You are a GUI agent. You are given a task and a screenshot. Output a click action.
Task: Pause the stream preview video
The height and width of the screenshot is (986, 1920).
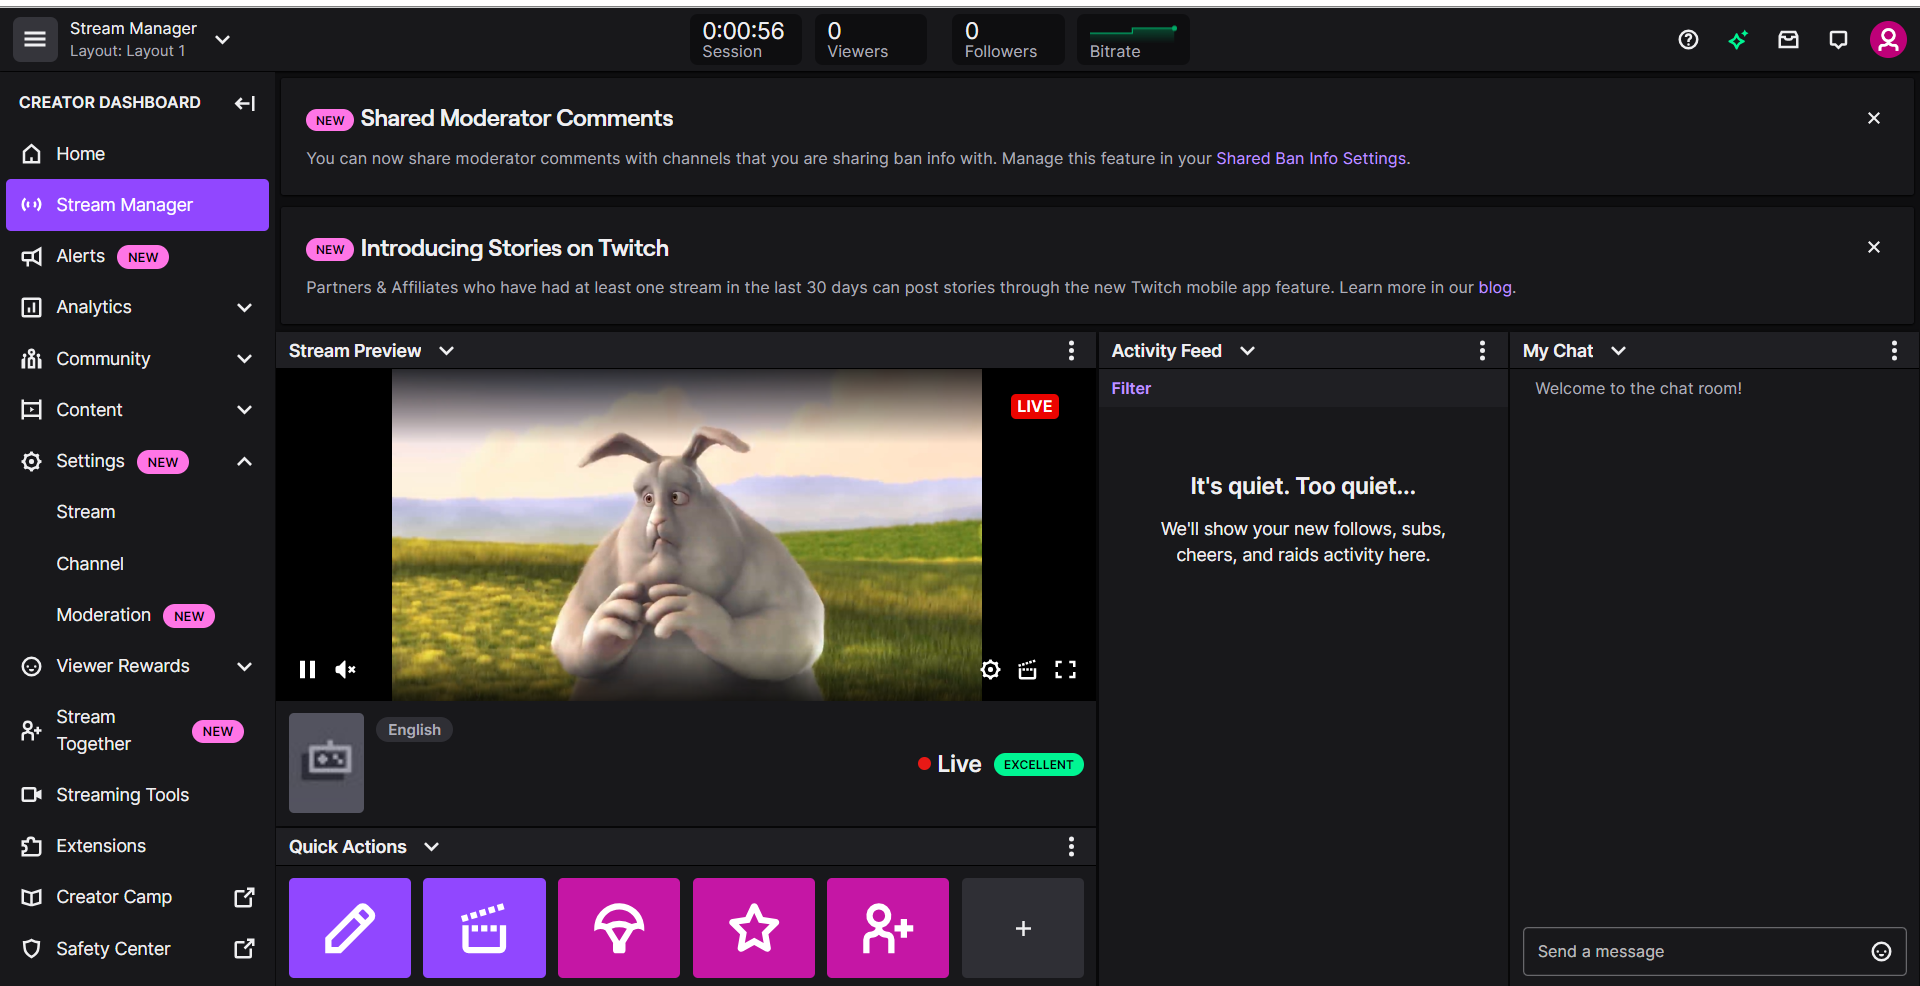(x=307, y=670)
